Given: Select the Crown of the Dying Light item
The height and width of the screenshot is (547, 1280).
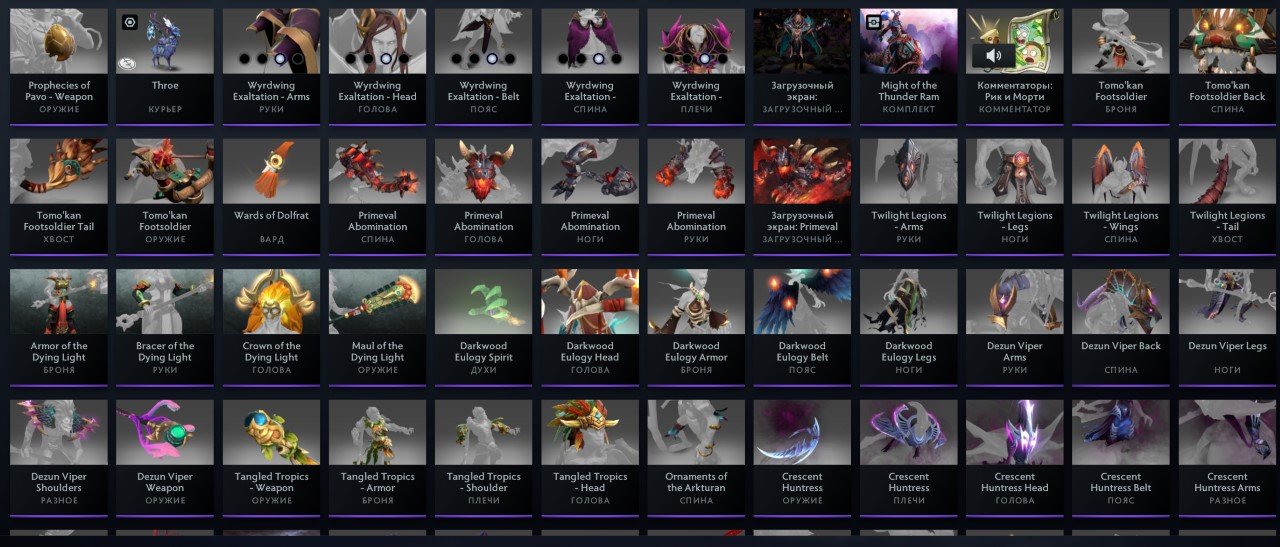Looking at the screenshot, I should point(272,327).
